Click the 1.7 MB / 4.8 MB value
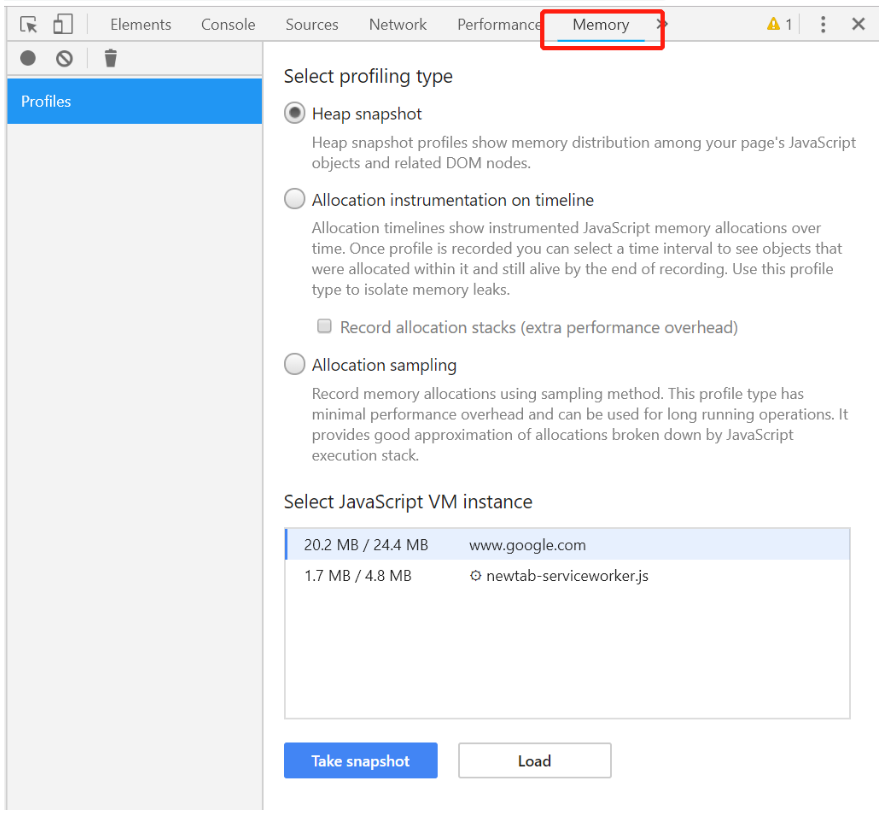Image resolution: width=881 pixels, height=814 pixels. click(358, 576)
